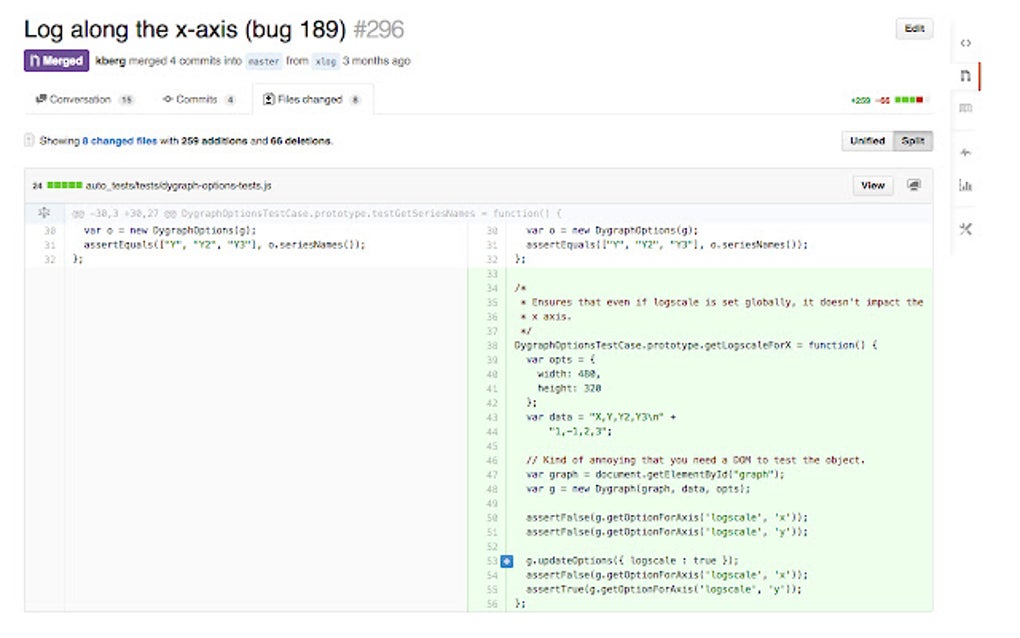Click file path dygraph-options-tests.js
The height and width of the screenshot is (638, 1020).
coord(178,185)
